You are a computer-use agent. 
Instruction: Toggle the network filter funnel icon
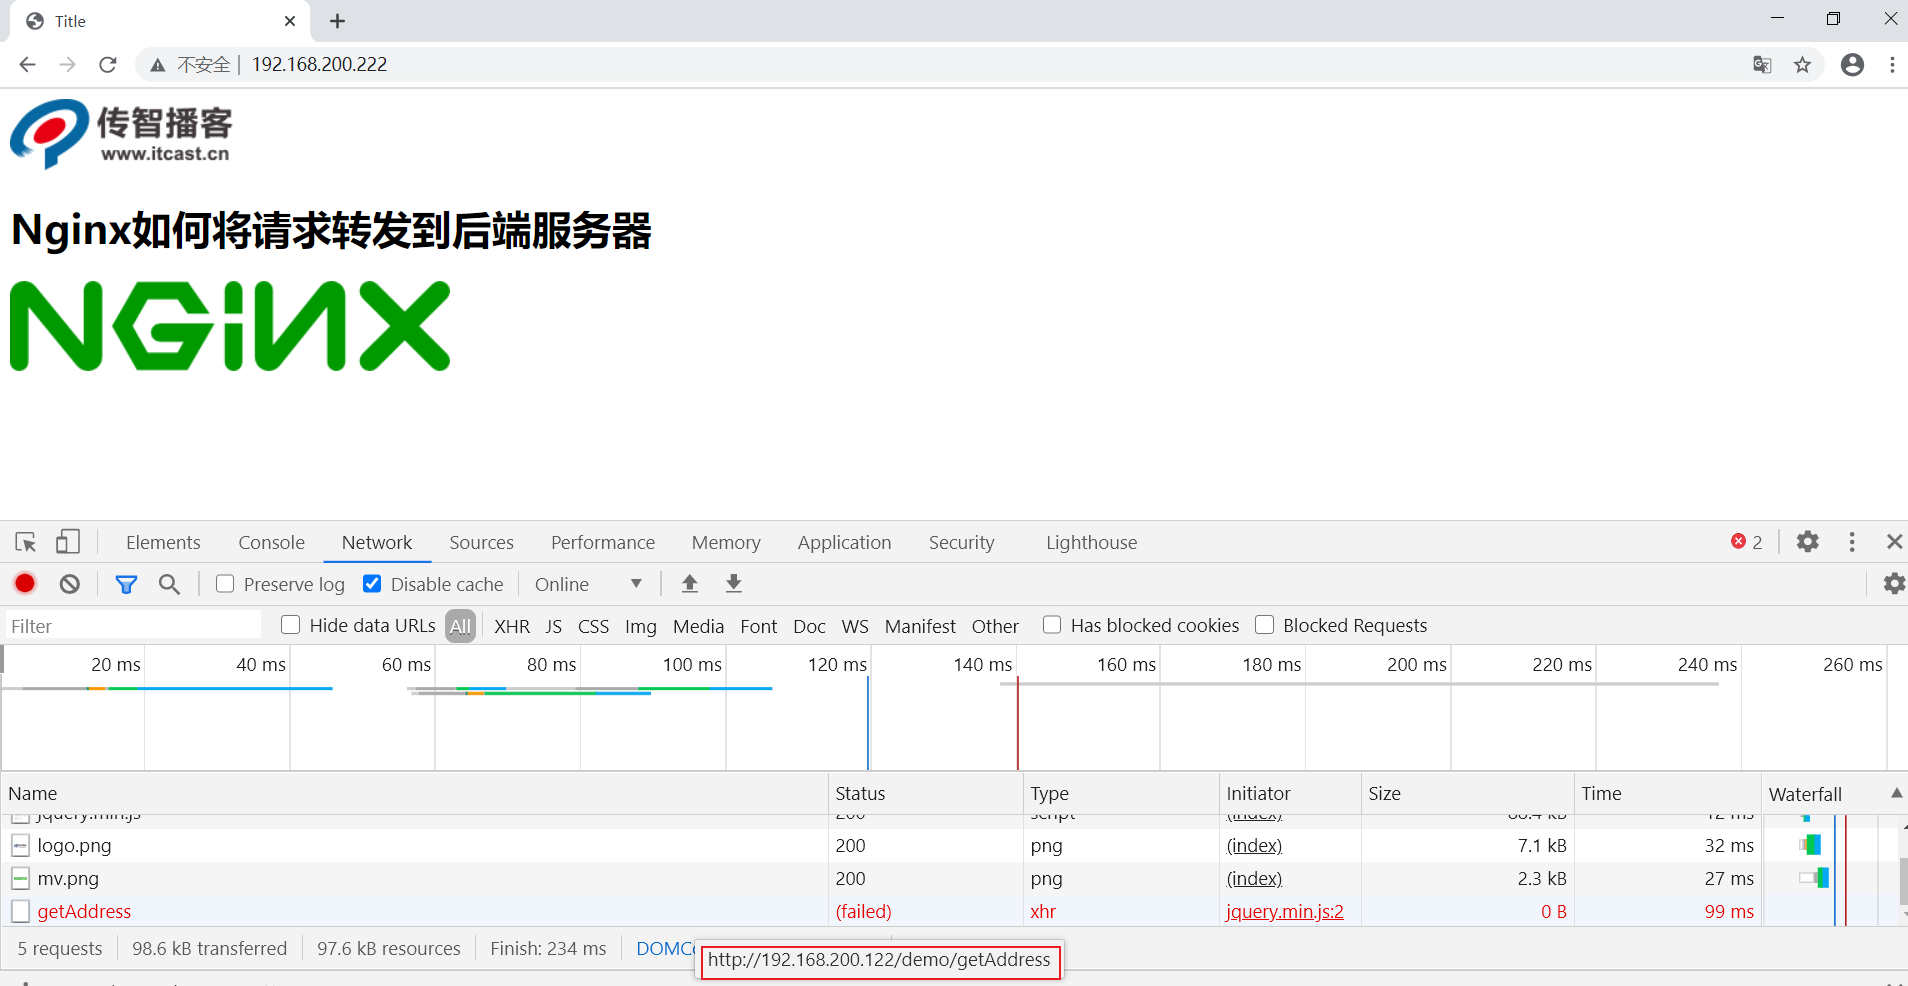[x=126, y=584]
